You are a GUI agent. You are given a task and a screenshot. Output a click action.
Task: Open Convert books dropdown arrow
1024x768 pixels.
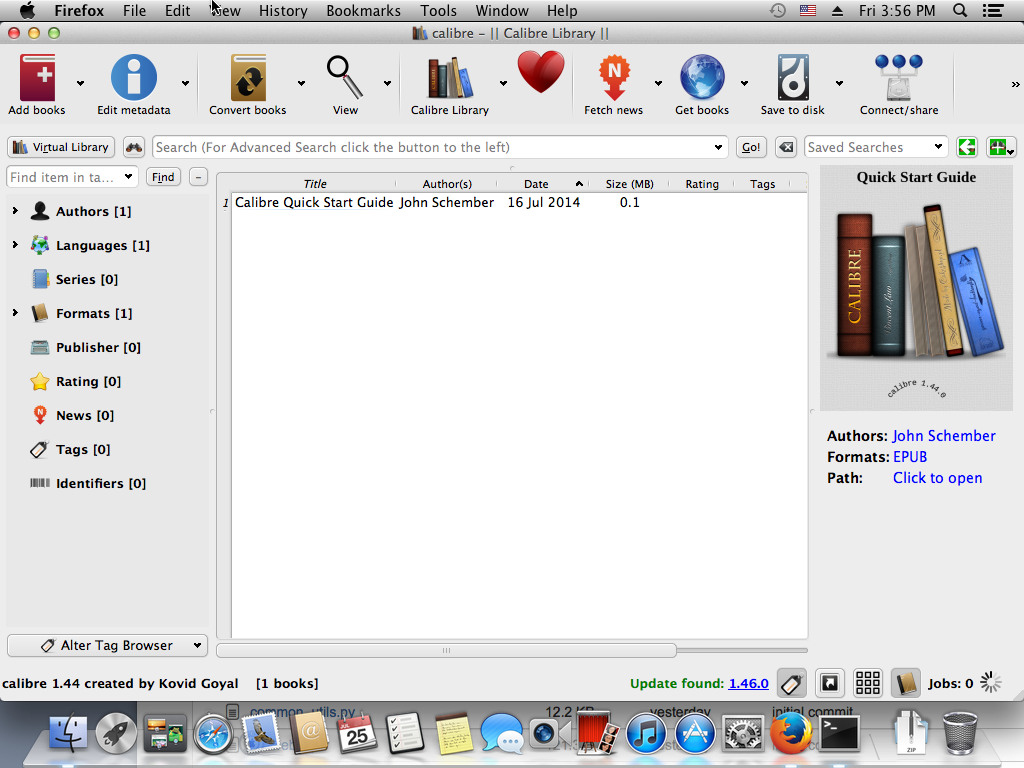301,83
